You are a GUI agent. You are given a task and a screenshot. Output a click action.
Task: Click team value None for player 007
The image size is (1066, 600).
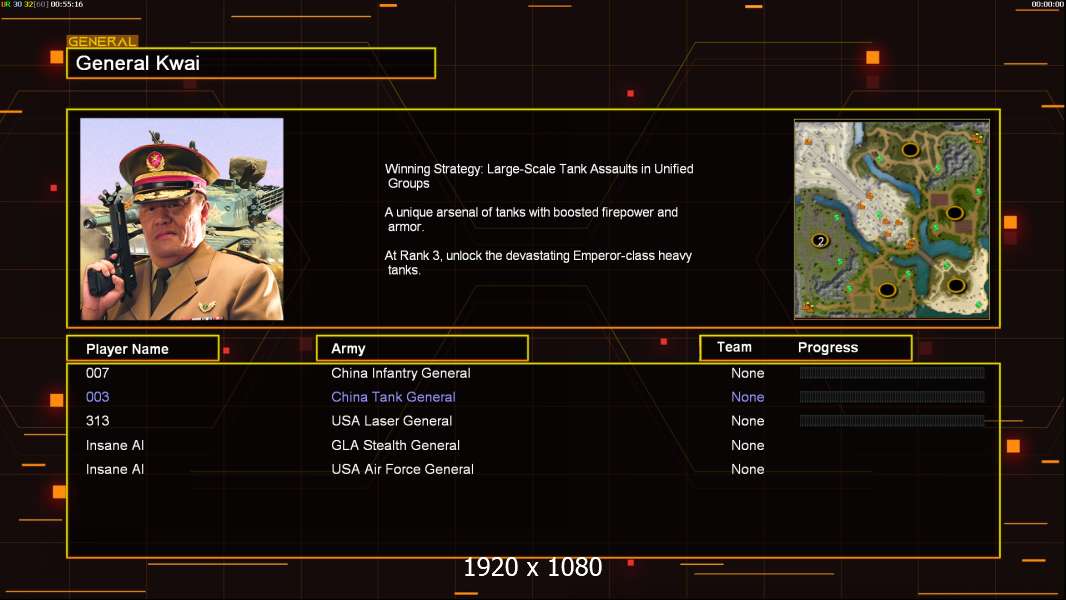(747, 373)
